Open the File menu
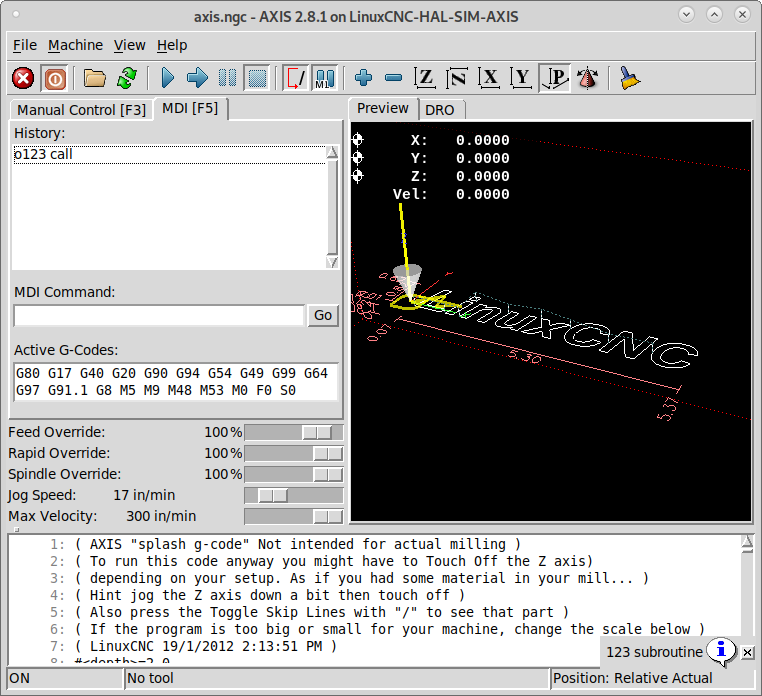This screenshot has height=696, width=762. (24, 45)
